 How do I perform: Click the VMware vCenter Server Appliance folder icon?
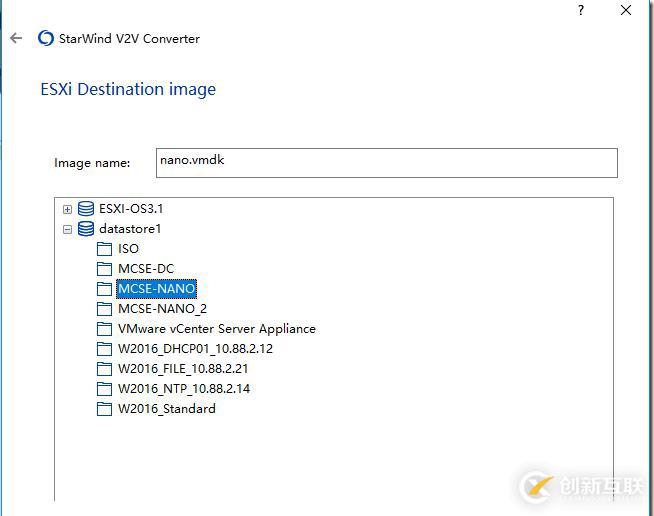coord(104,329)
